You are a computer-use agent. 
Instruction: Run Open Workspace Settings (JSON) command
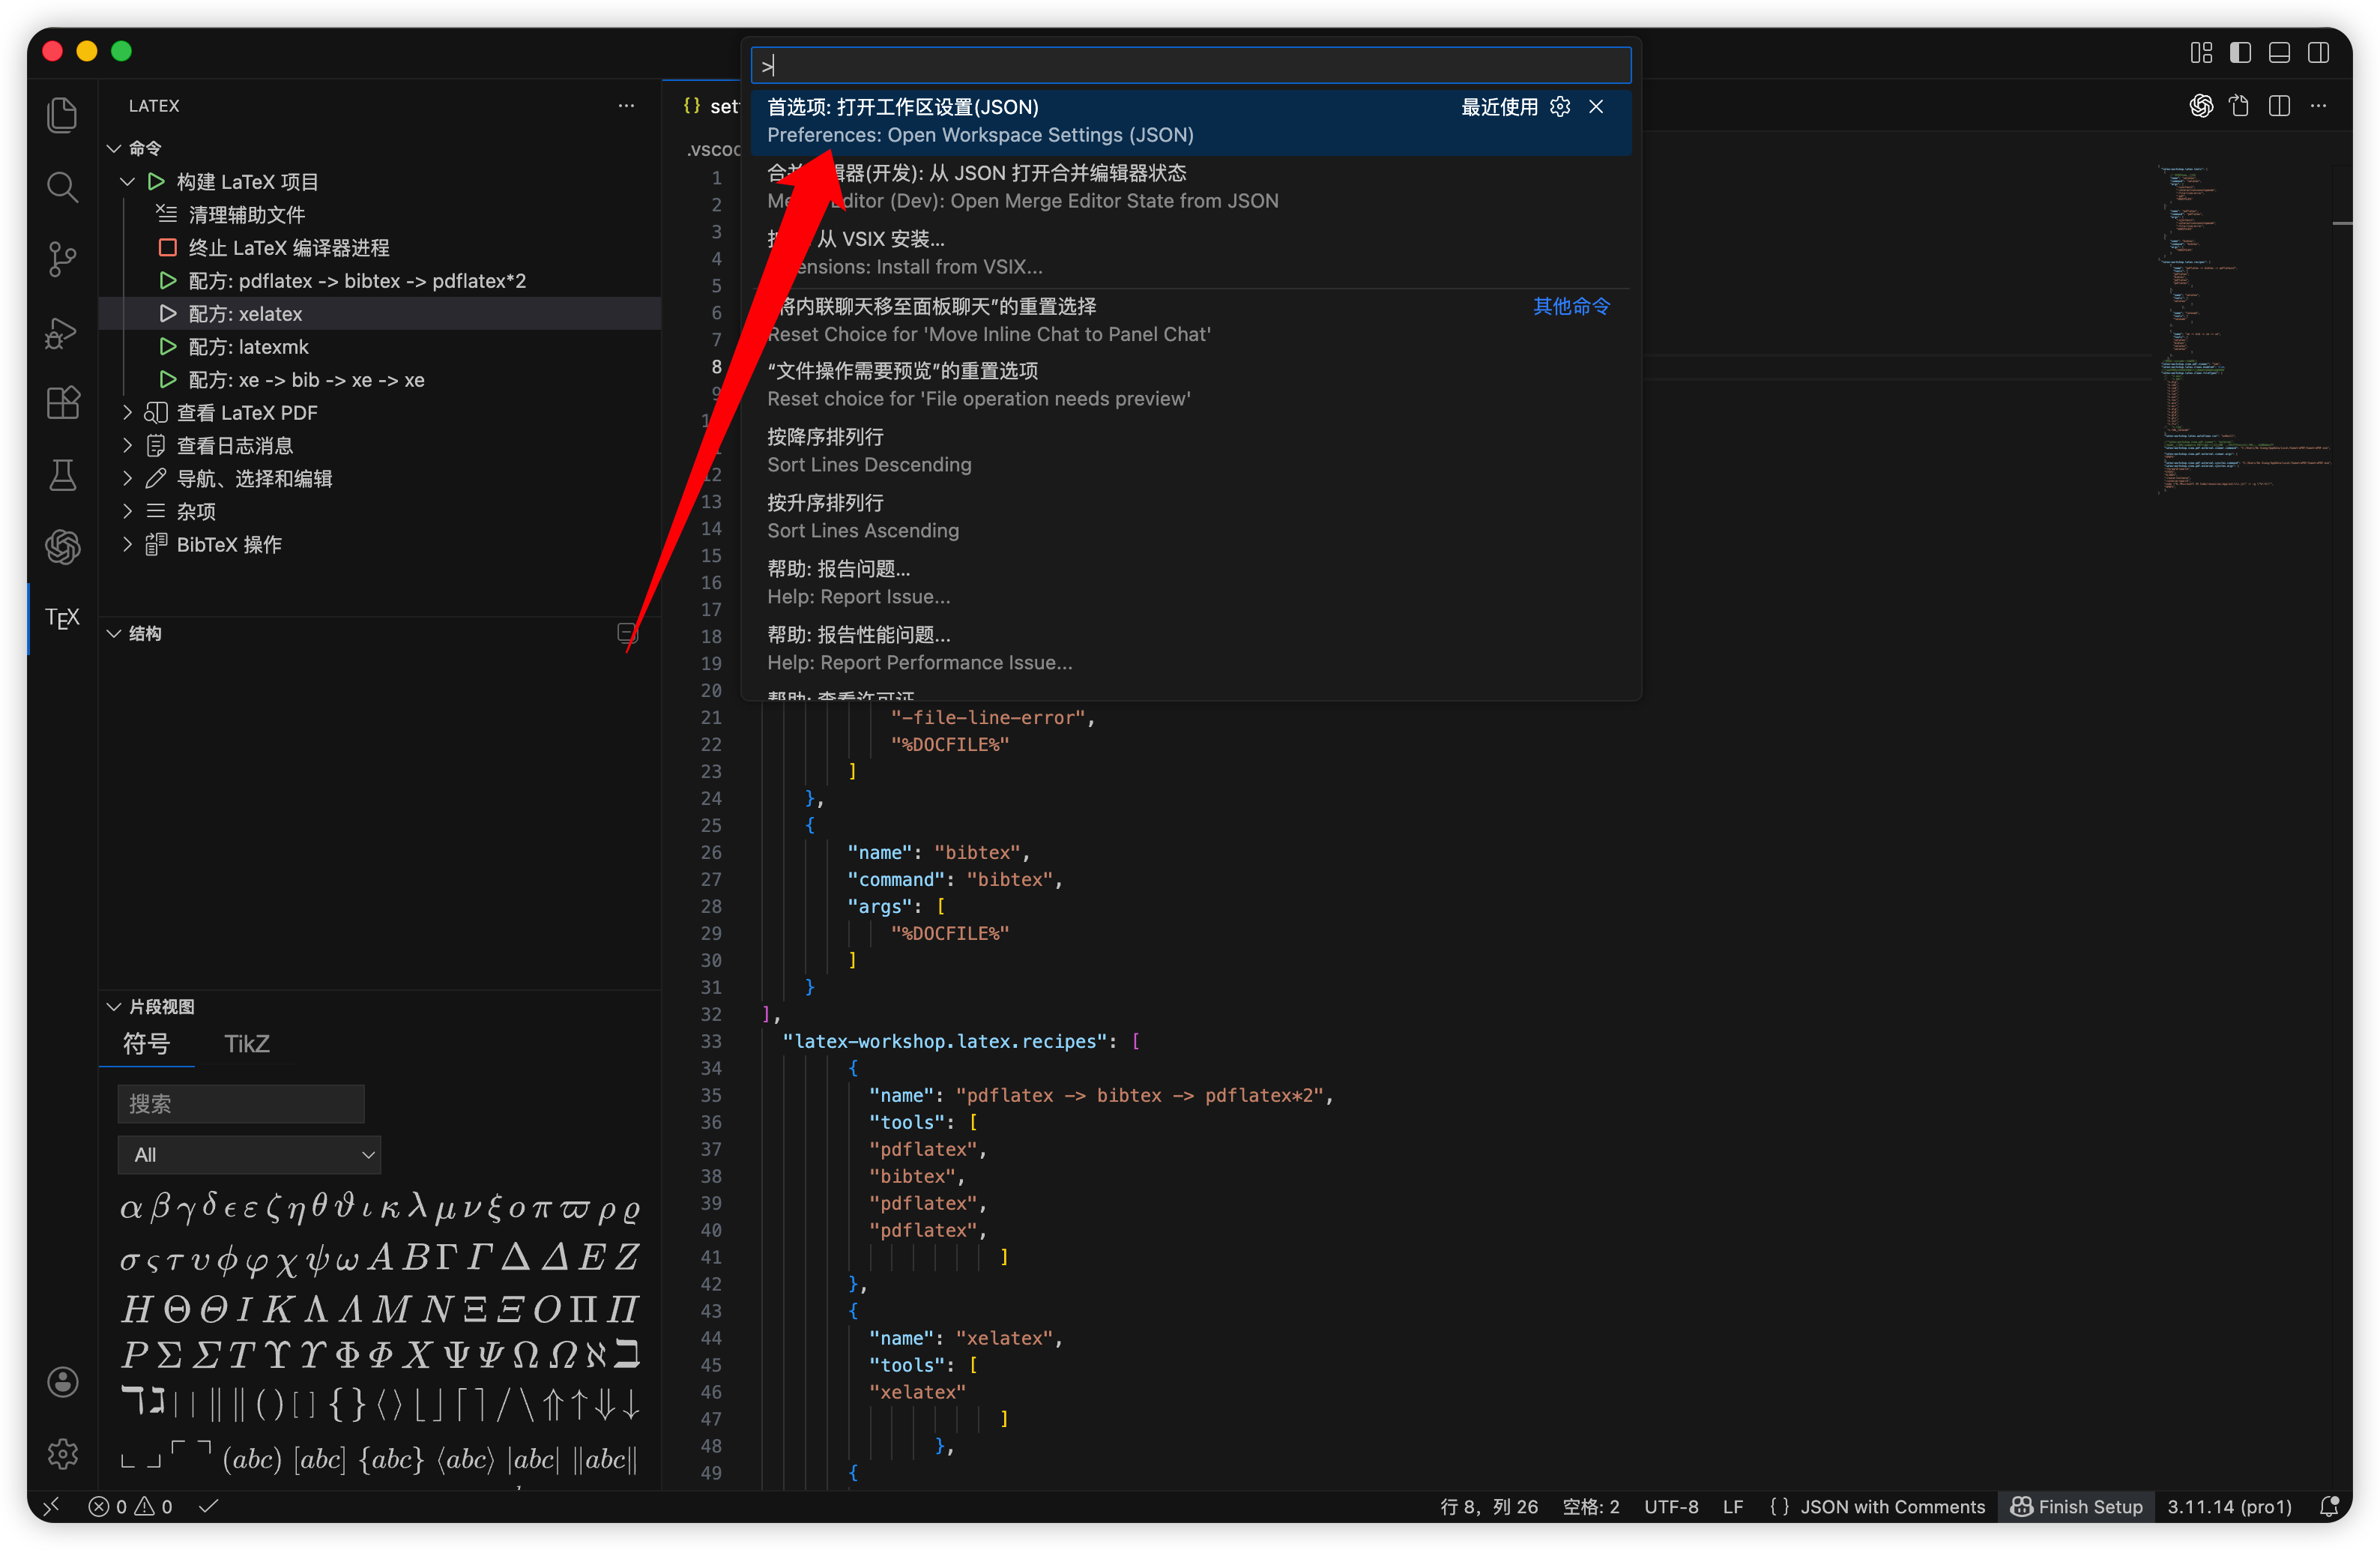pos(1190,121)
